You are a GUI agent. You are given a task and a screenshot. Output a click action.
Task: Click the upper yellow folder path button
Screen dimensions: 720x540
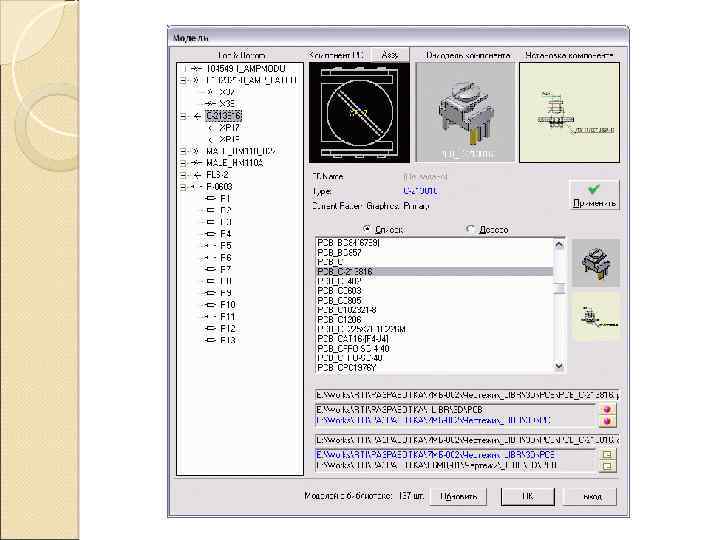[x=607, y=454]
